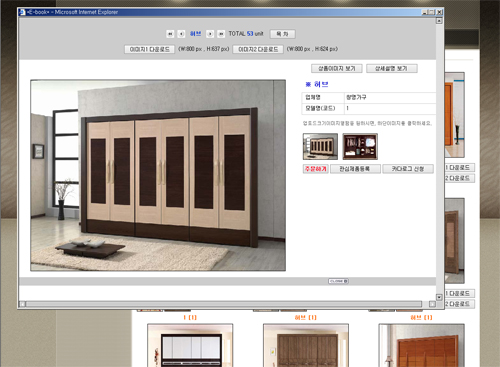
Task: Go to the first catalog item
Action: 170,34
